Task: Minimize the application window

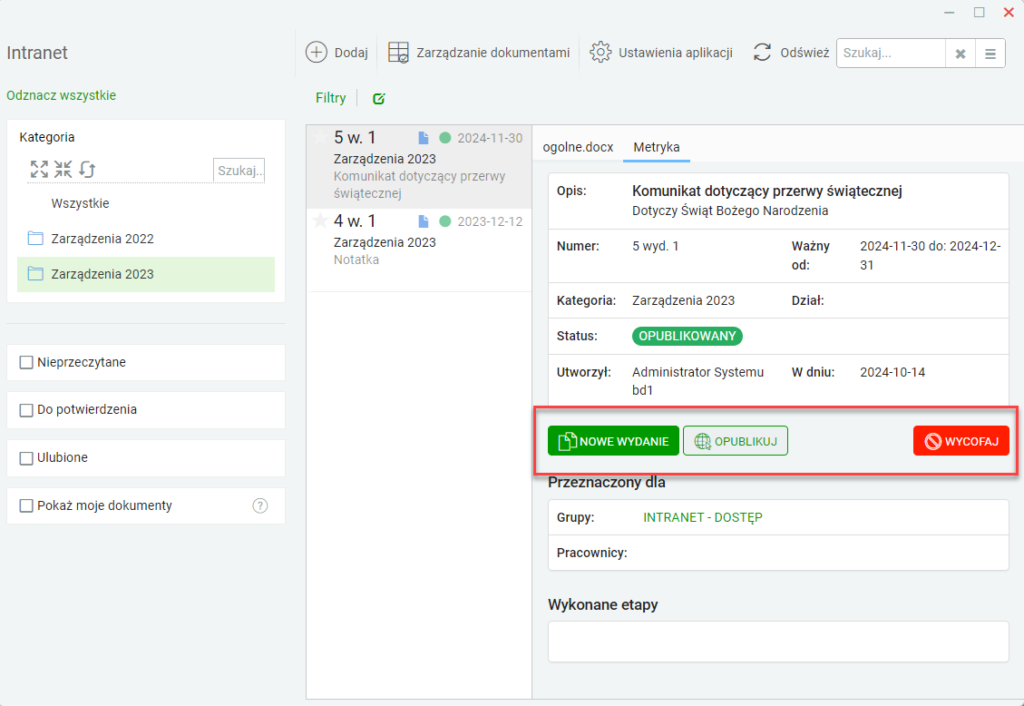Action: [x=950, y=12]
